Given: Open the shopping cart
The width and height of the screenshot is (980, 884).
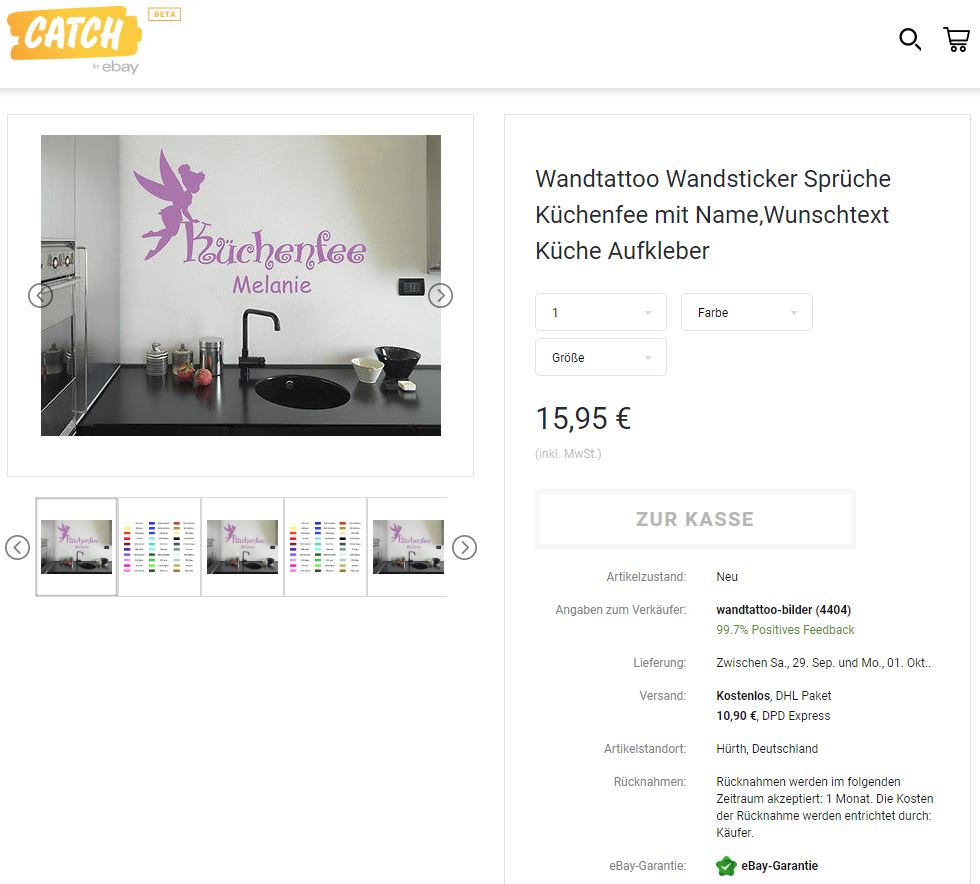Looking at the screenshot, I should pos(956,39).
